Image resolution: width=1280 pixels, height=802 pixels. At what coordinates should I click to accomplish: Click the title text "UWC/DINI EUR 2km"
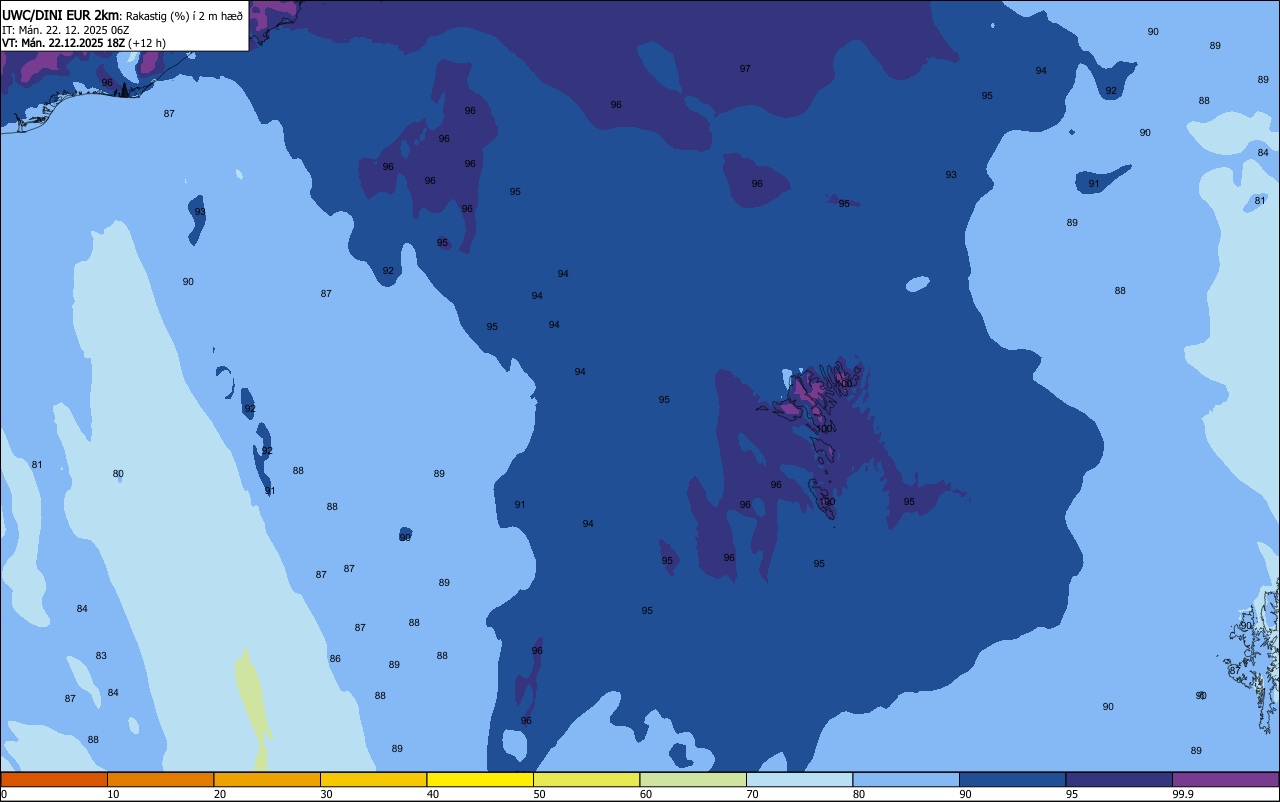point(60,14)
